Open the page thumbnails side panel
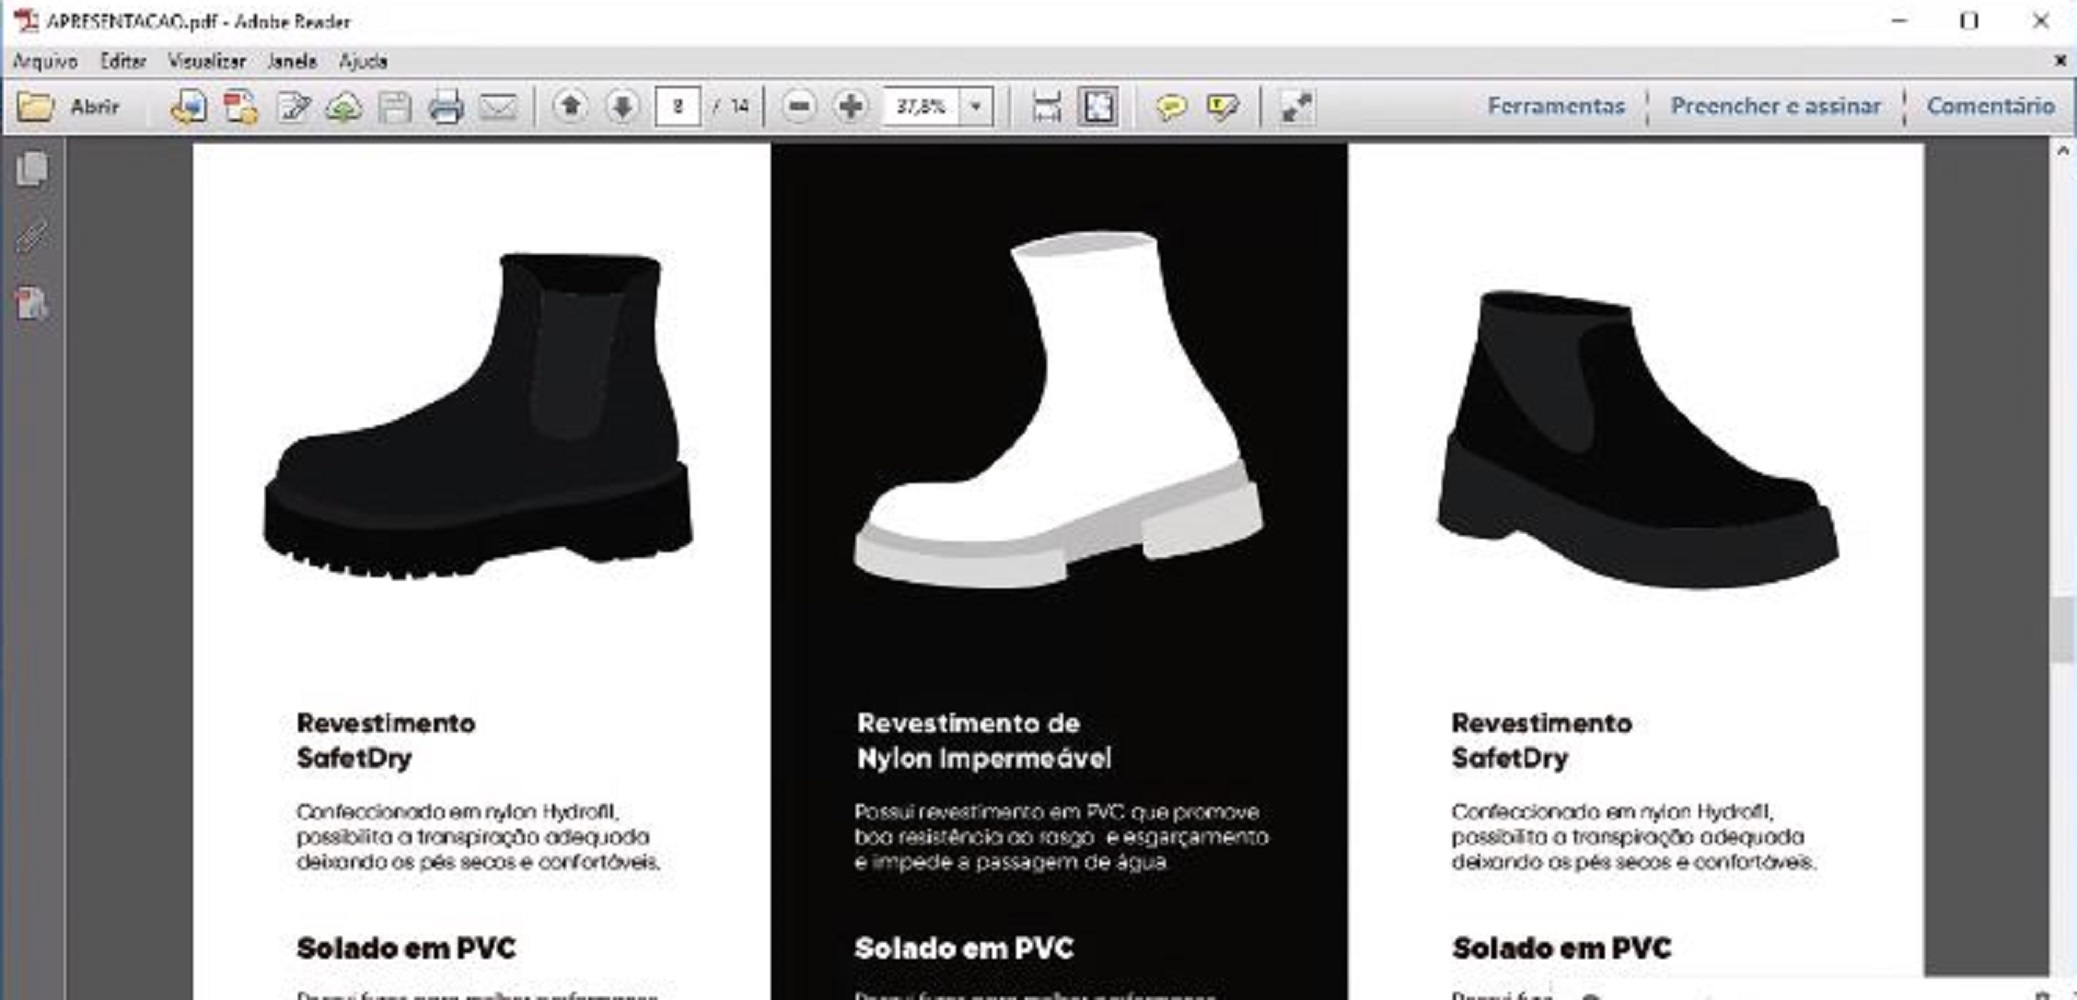Screen dimensions: 2077x1000 click(x=32, y=169)
